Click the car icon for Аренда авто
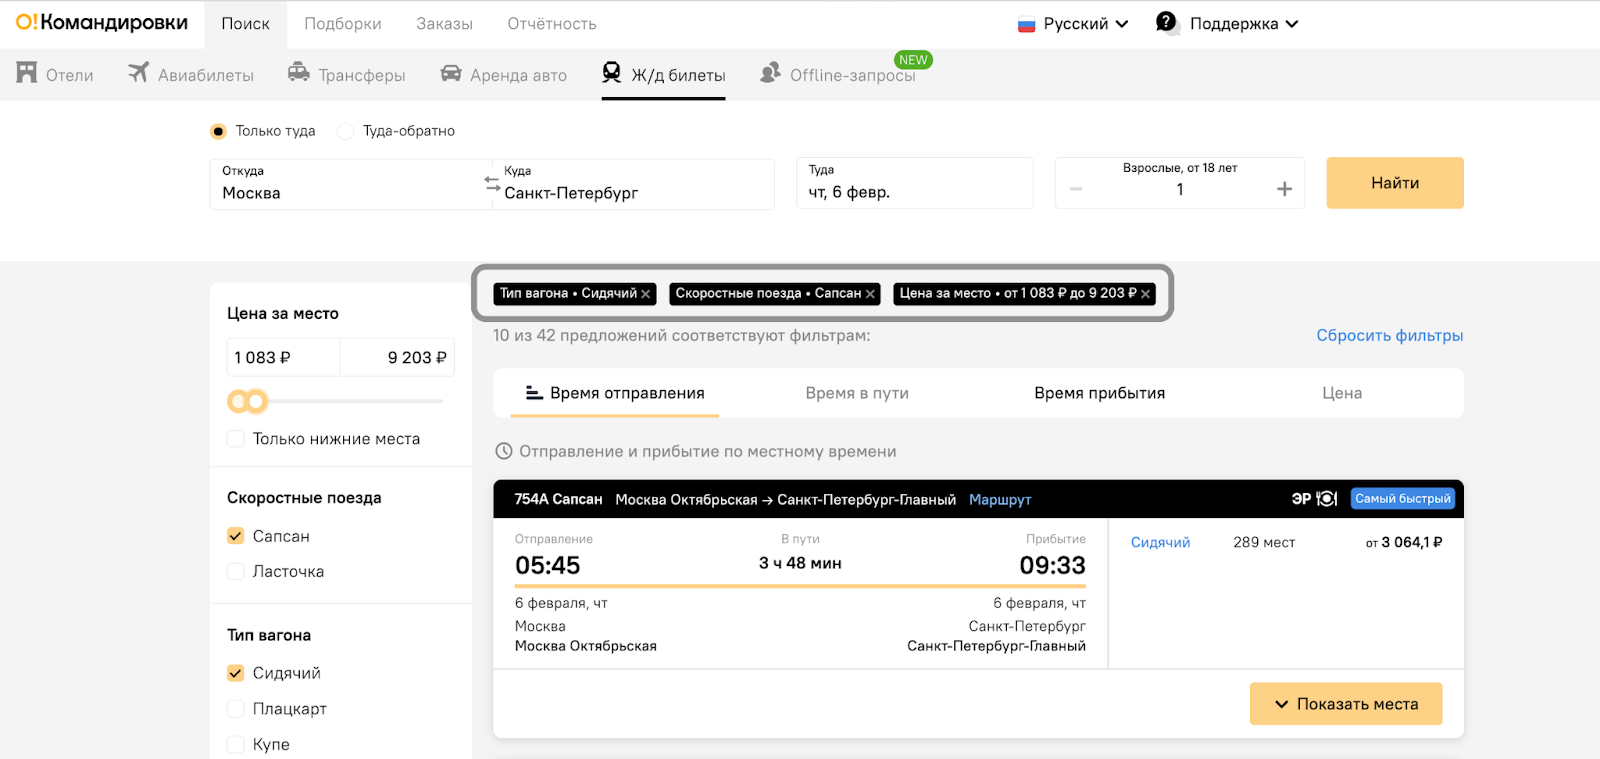Screen dimensions: 1600x759 point(451,73)
